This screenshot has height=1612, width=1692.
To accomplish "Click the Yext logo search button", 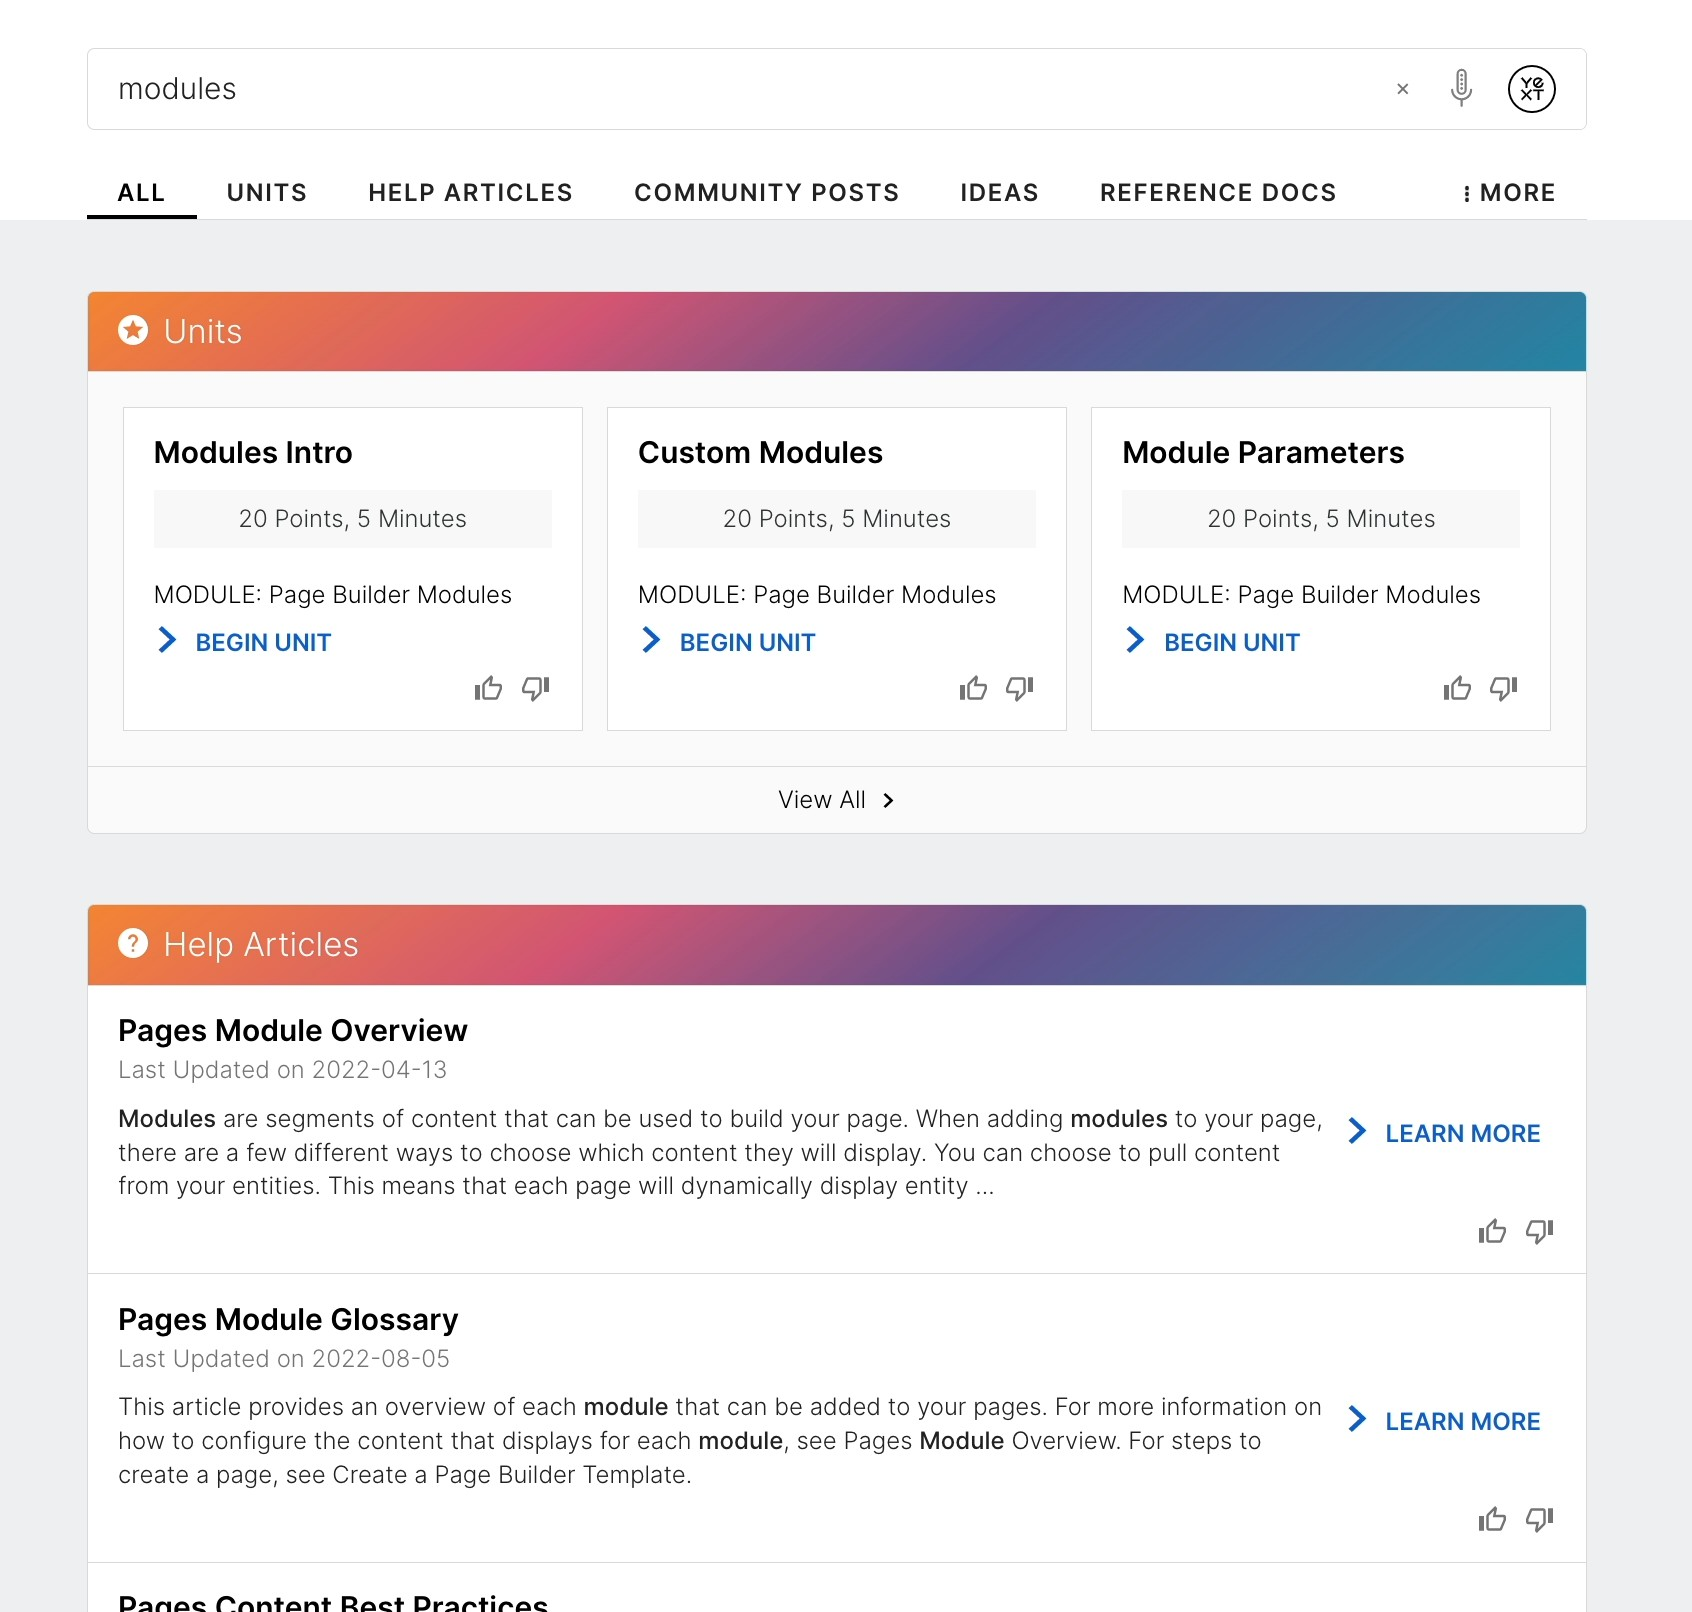I will pyautogui.click(x=1531, y=89).
